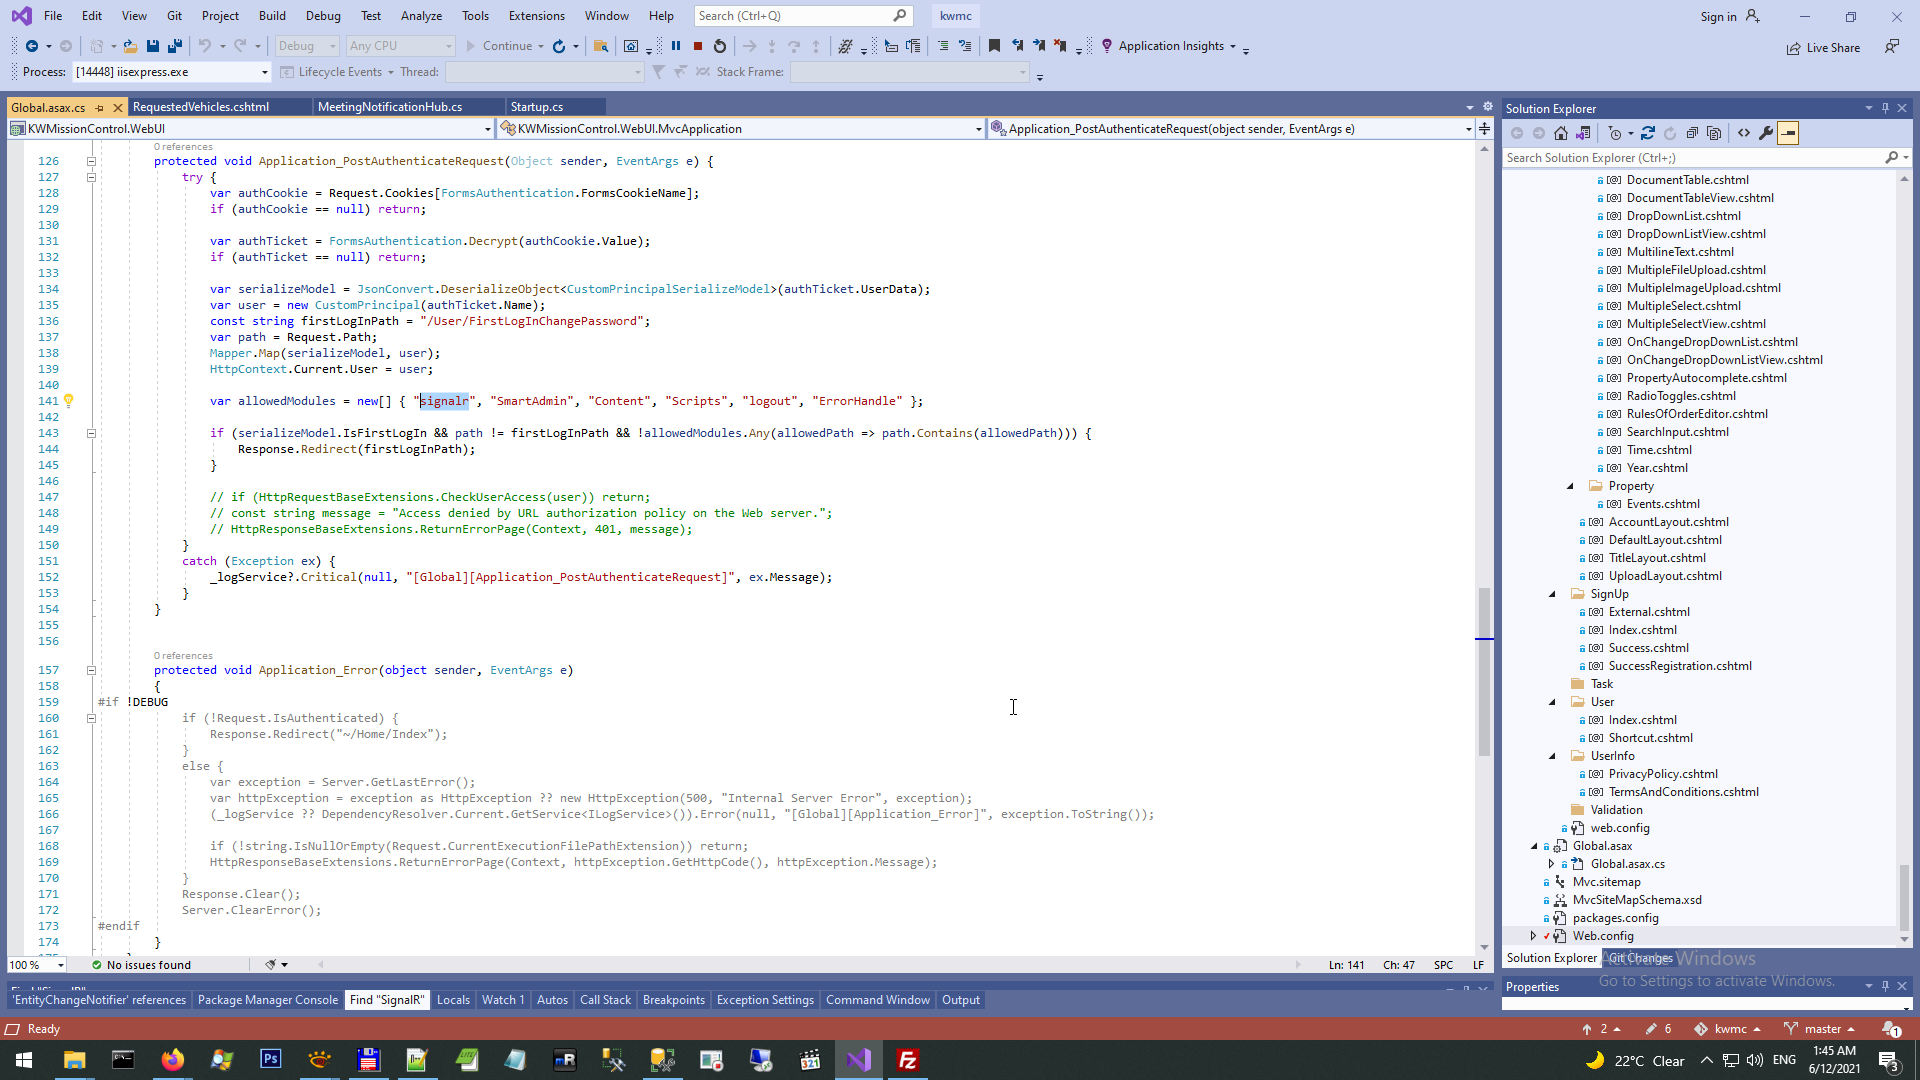Click the Restart debugging icon
Image resolution: width=1920 pixels, height=1080 pixels.
coord(720,46)
